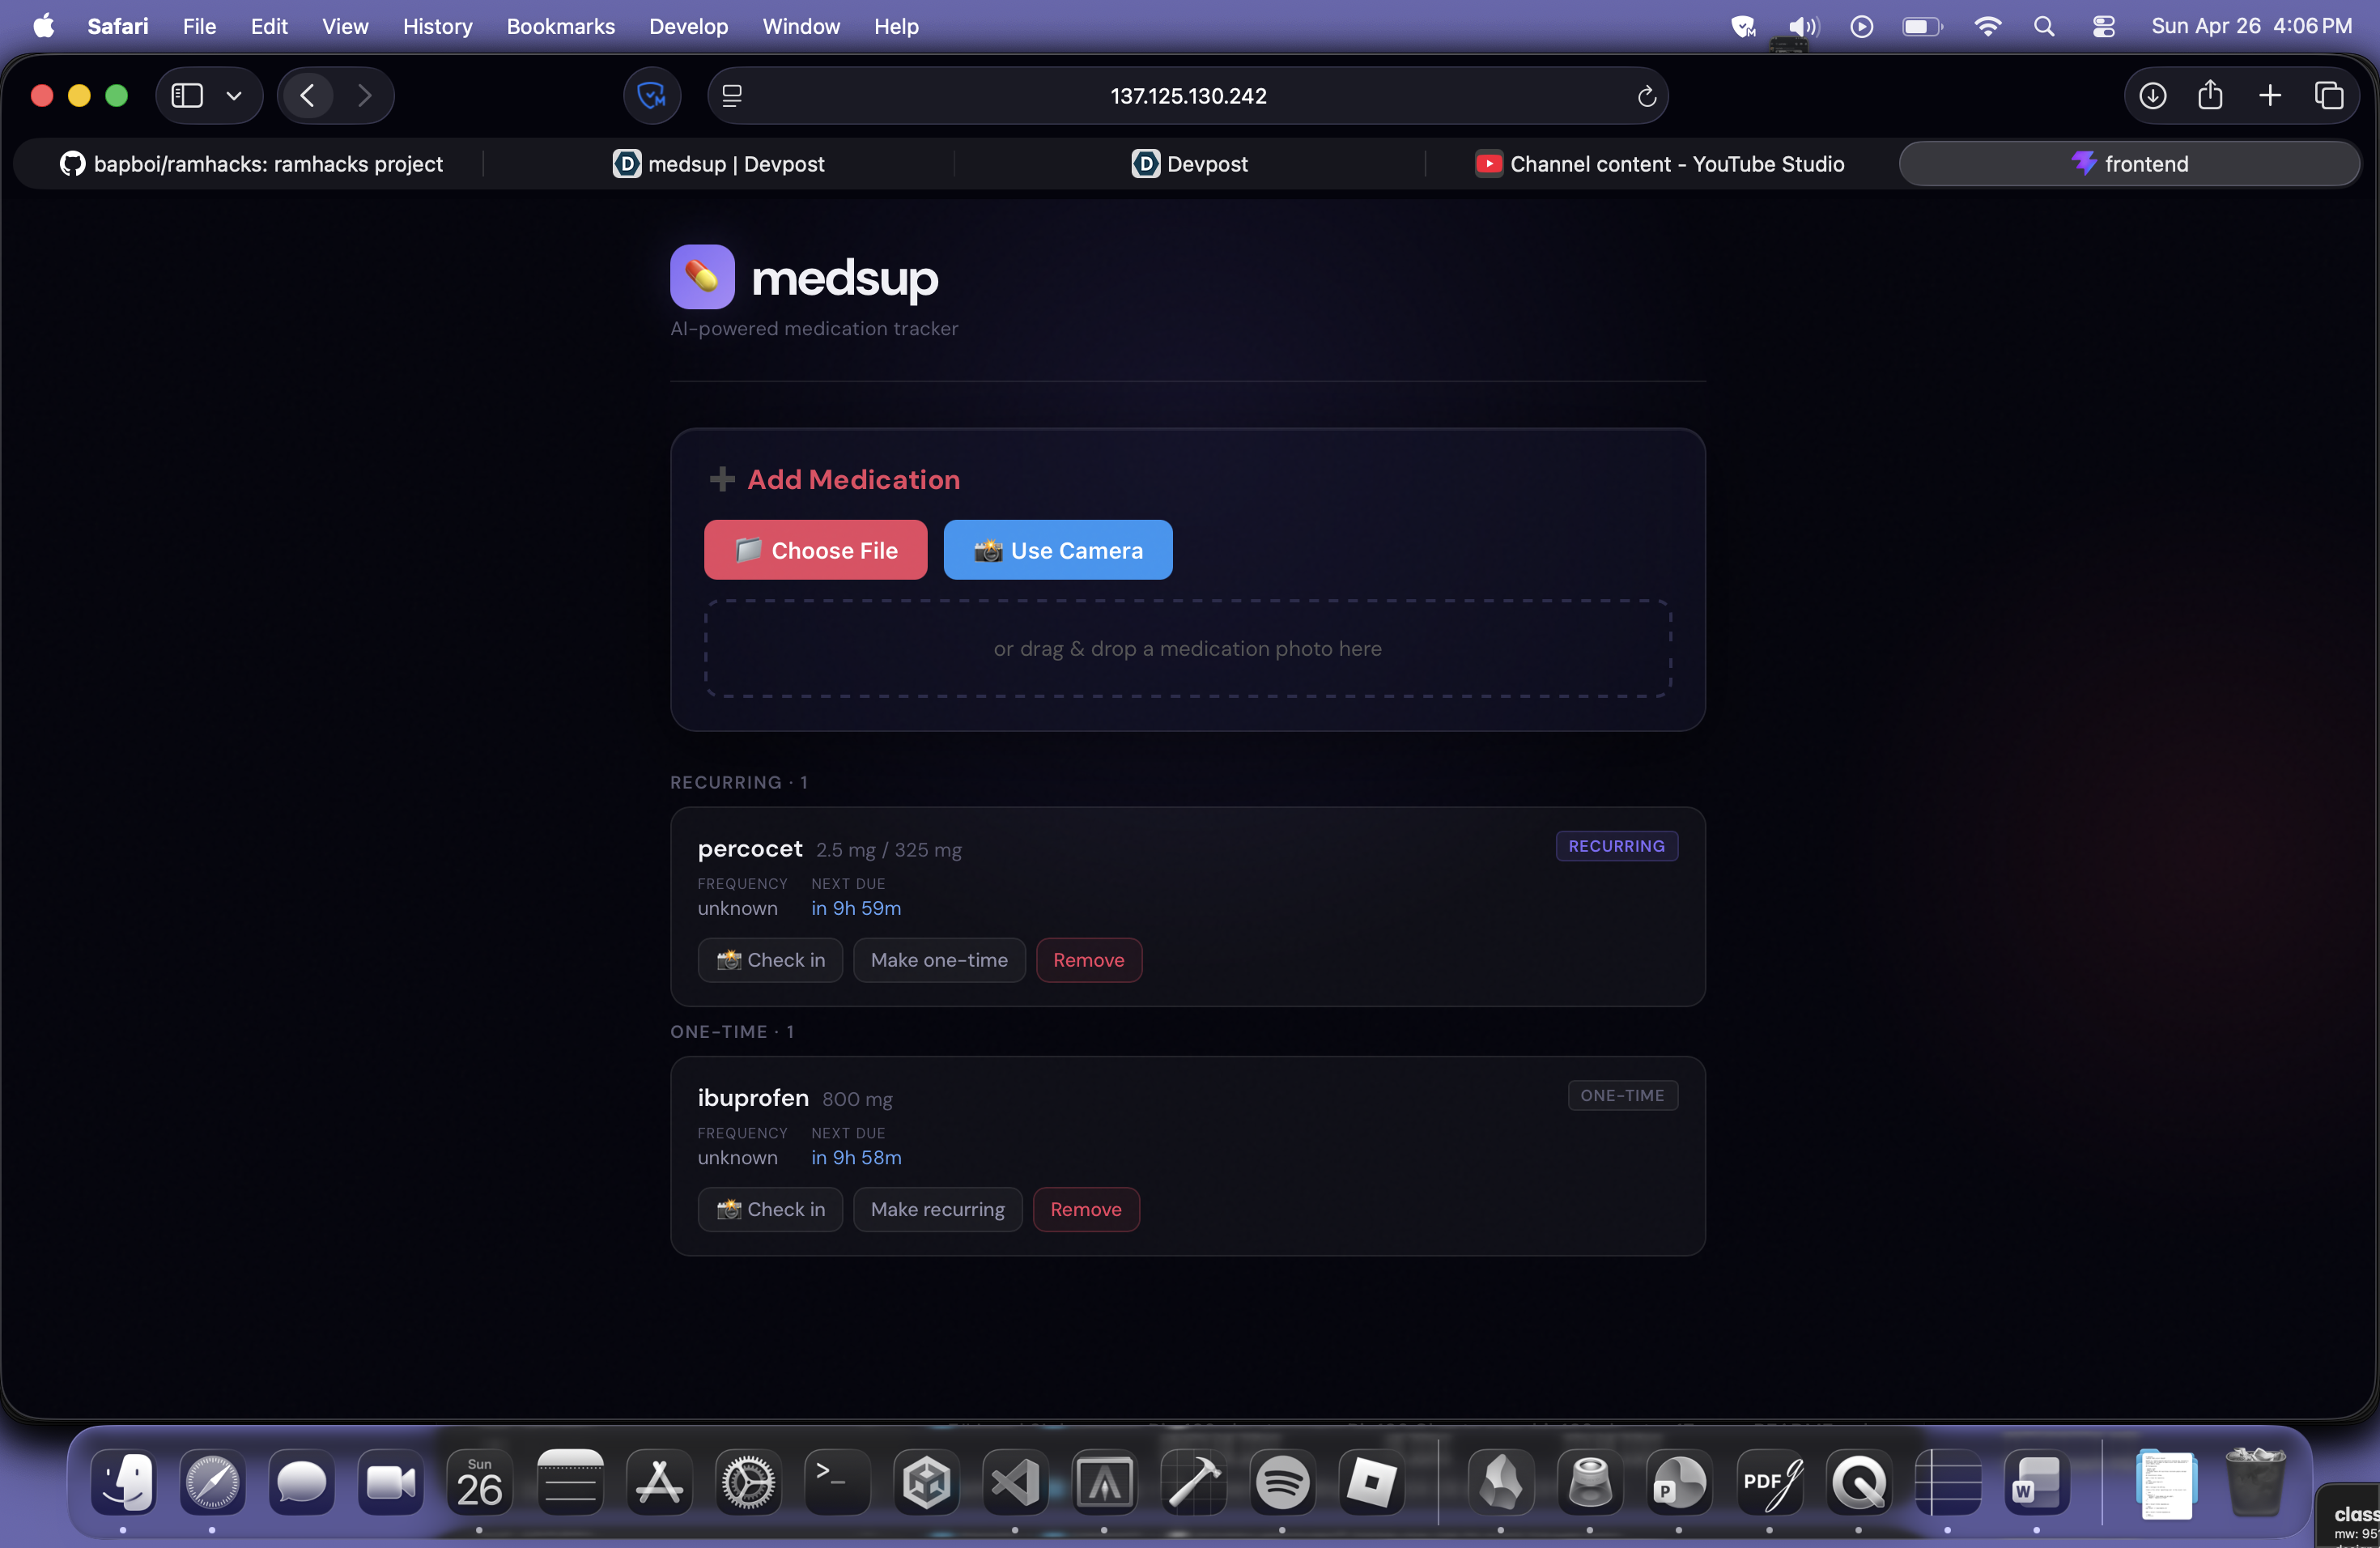2380x1548 pixels.
Task: Click the privacy shield icon in toolbar
Action: tap(652, 96)
